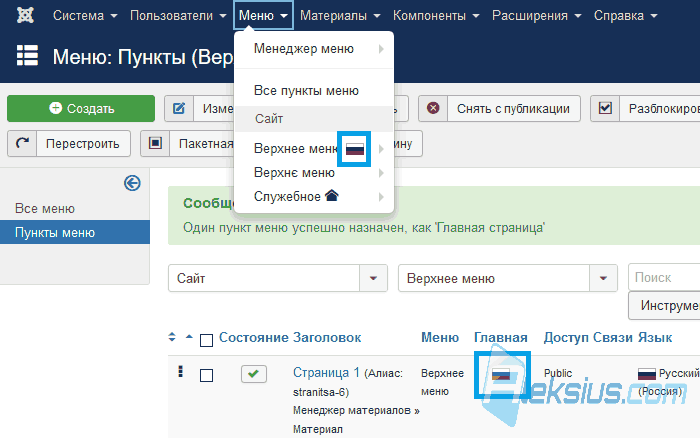The image size is (700, 438).
Task: Click Снять с публикации button
Action: (499, 108)
